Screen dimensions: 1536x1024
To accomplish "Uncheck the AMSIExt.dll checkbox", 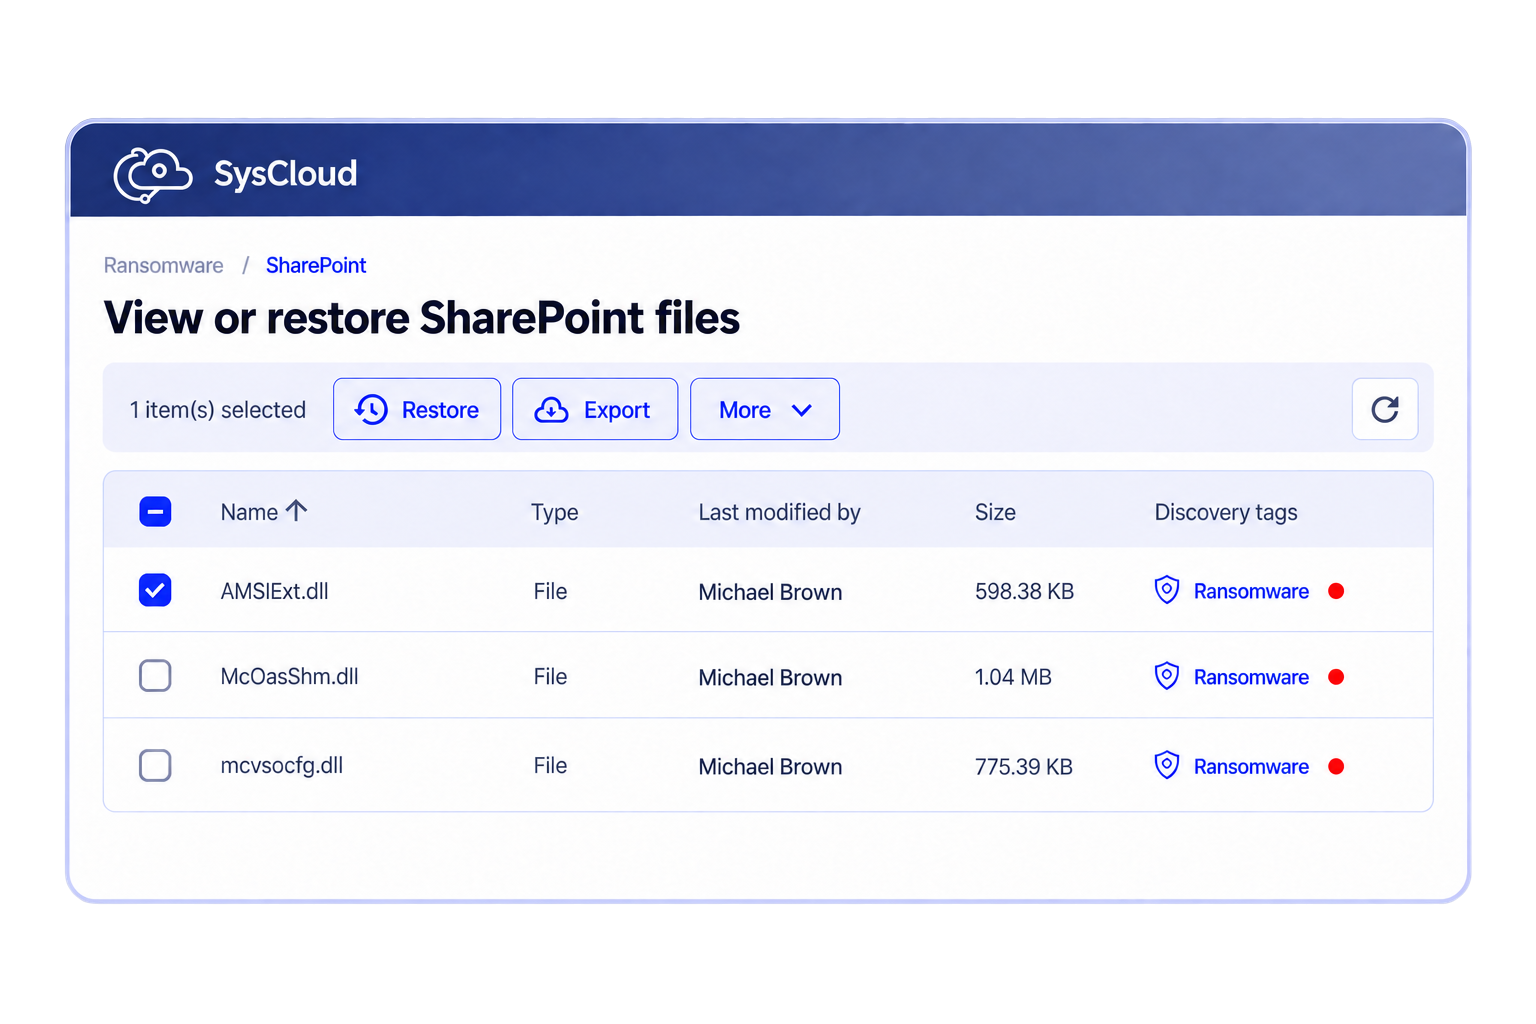I will click(155, 590).
